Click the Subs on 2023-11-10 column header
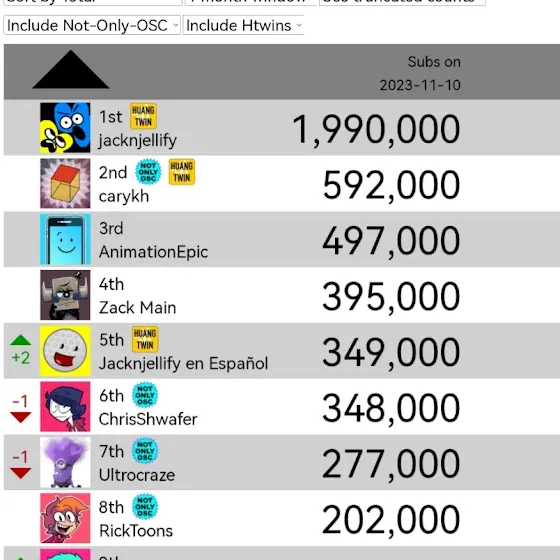 pos(420,73)
